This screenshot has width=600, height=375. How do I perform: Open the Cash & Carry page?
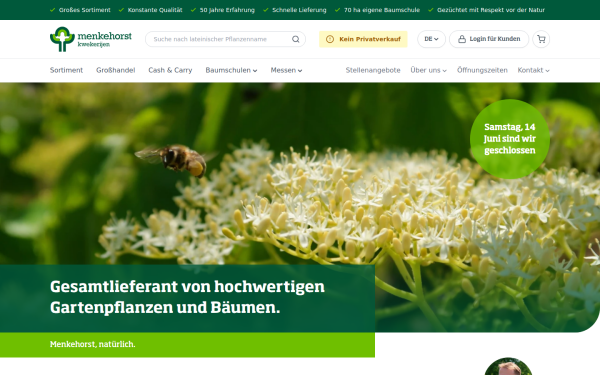(170, 70)
